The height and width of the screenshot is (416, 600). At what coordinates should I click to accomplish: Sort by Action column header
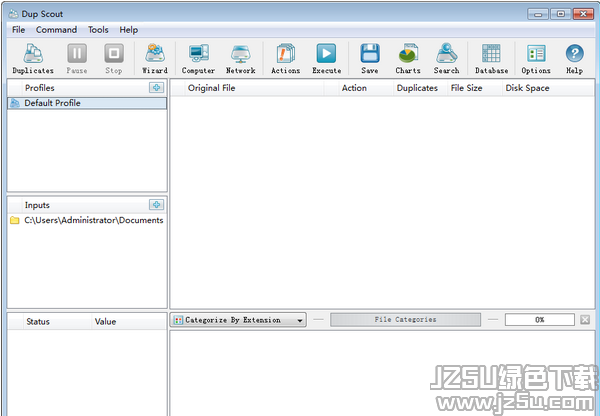366,88
